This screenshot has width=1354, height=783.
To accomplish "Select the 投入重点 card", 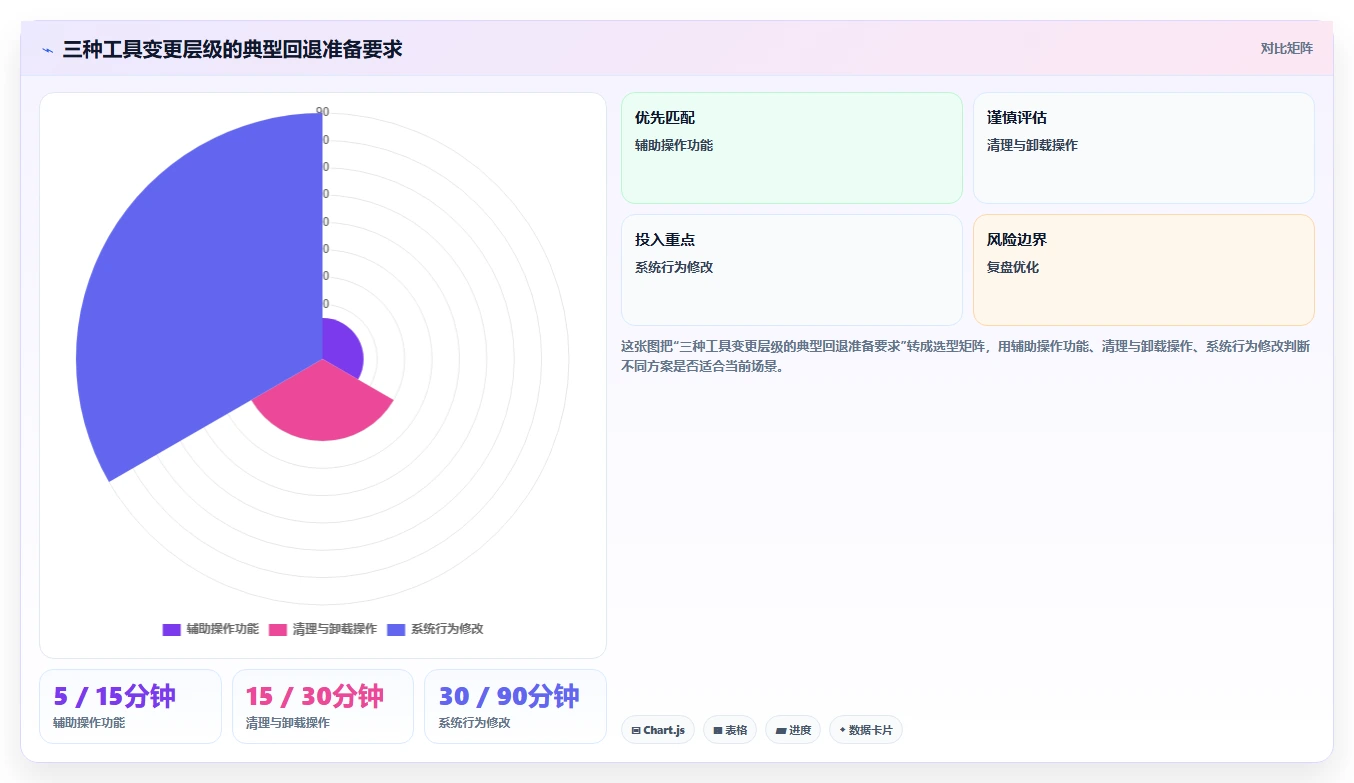I will tap(791, 270).
